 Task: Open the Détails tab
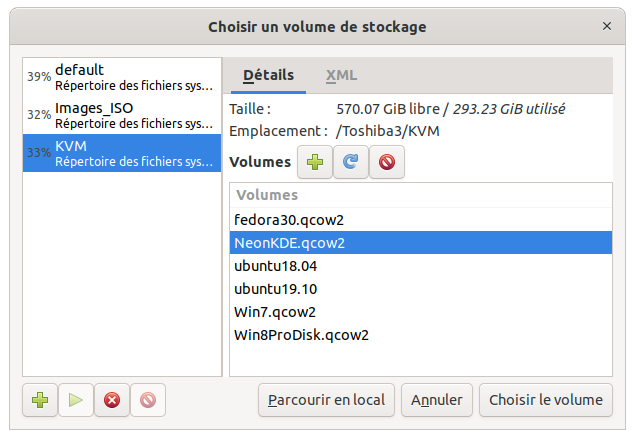[268, 75]
